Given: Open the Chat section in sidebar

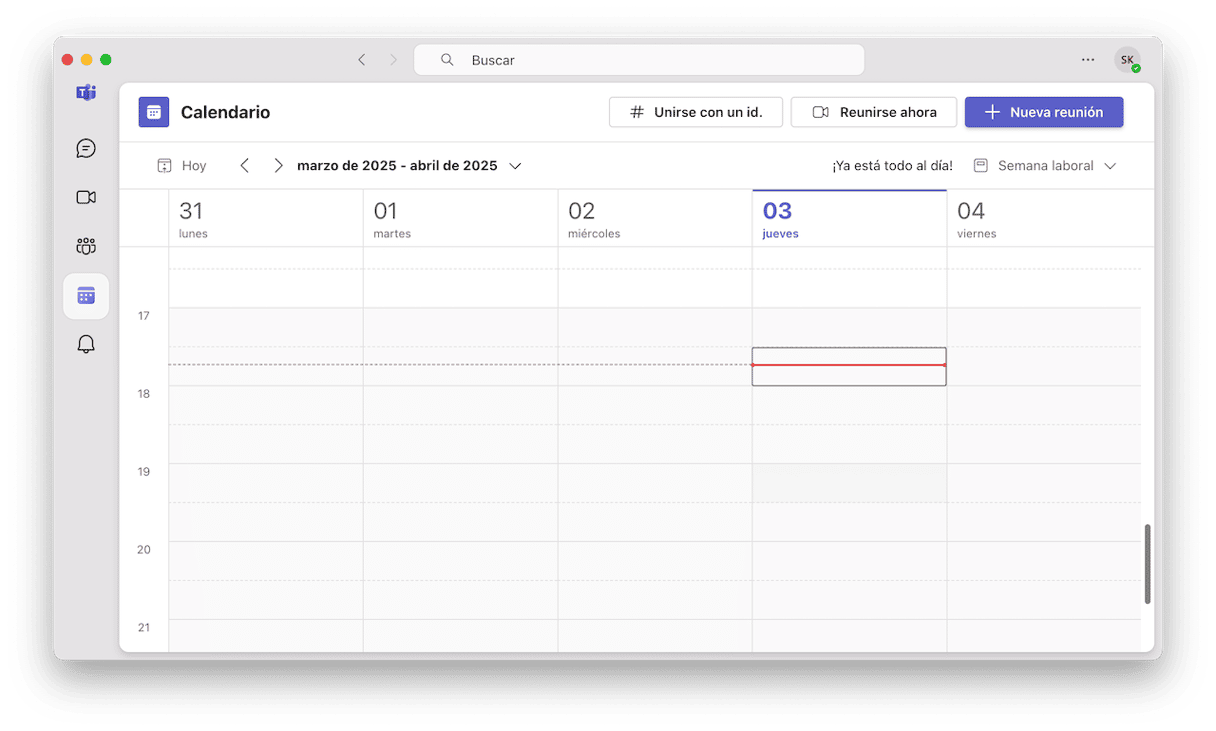Looking at the screenshot, I should [x=86, y=148].
